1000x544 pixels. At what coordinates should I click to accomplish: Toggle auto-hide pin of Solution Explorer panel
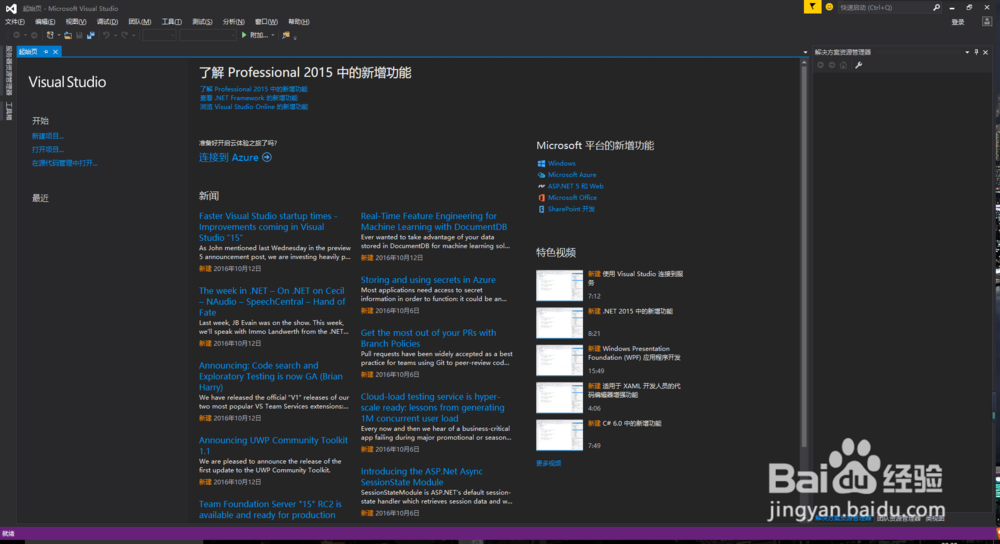[x=976, y=52]
